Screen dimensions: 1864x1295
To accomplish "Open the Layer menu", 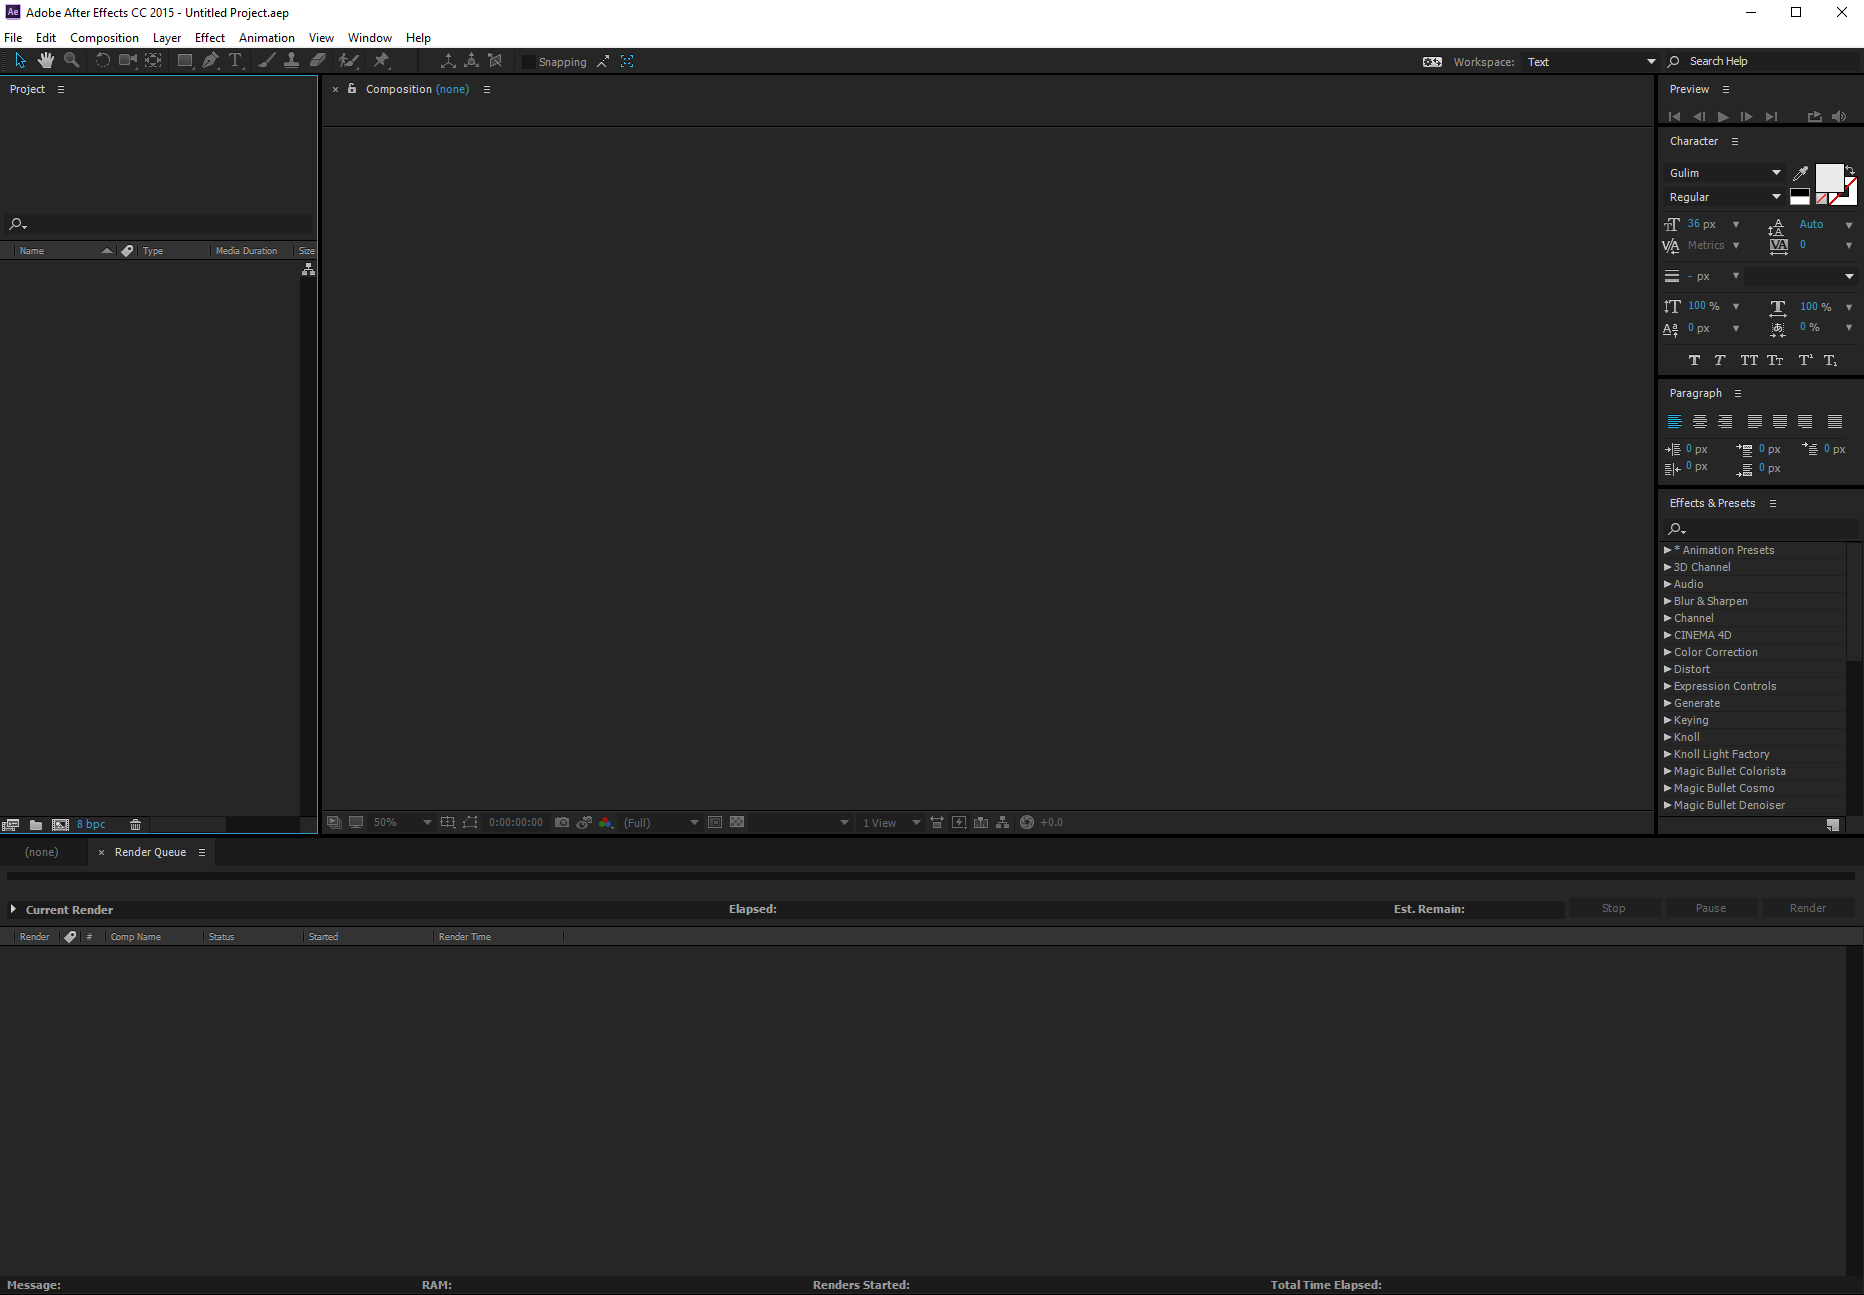I will (167, 38).
